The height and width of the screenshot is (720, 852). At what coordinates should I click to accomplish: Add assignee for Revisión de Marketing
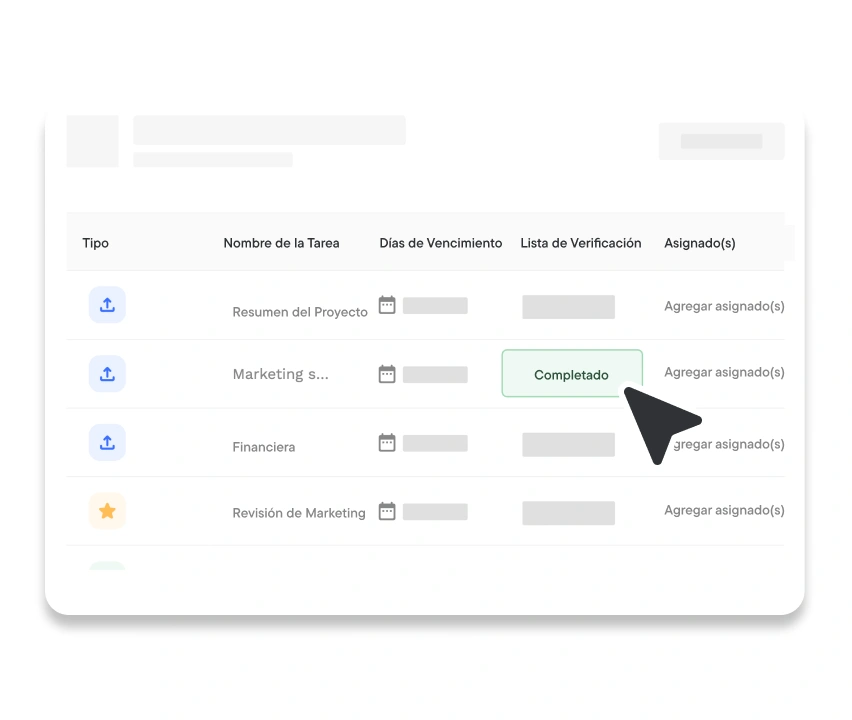724,510
